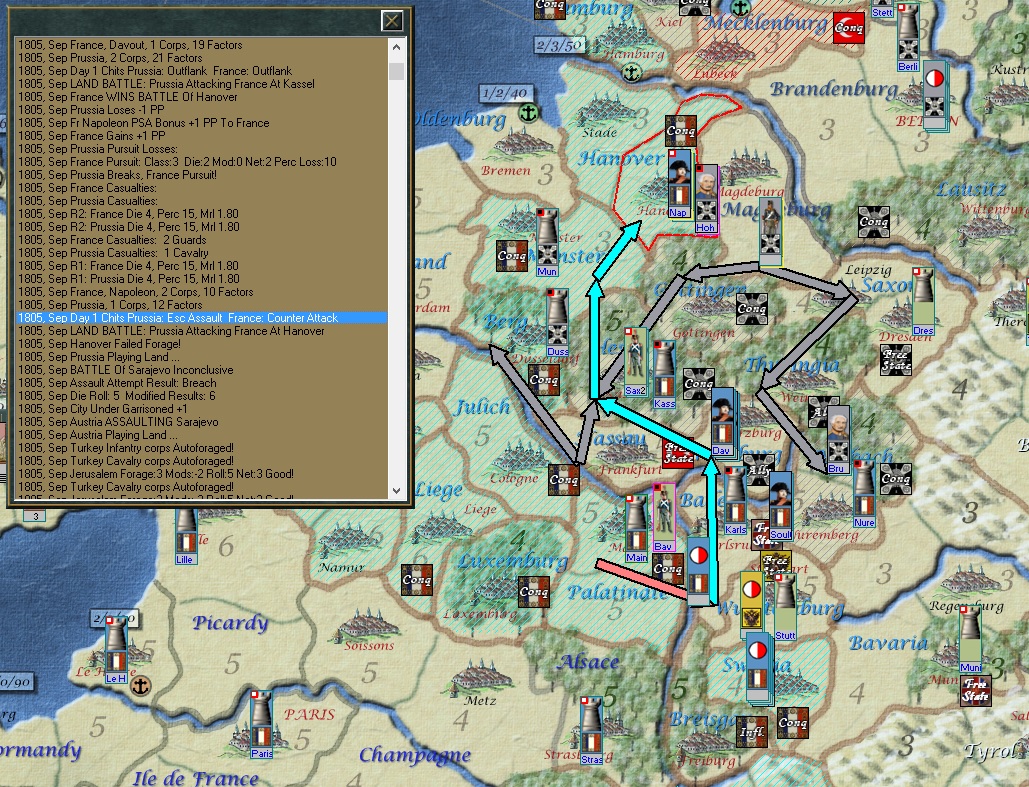
Task: Click the log scrollbar down arrow
Action: 396,490
